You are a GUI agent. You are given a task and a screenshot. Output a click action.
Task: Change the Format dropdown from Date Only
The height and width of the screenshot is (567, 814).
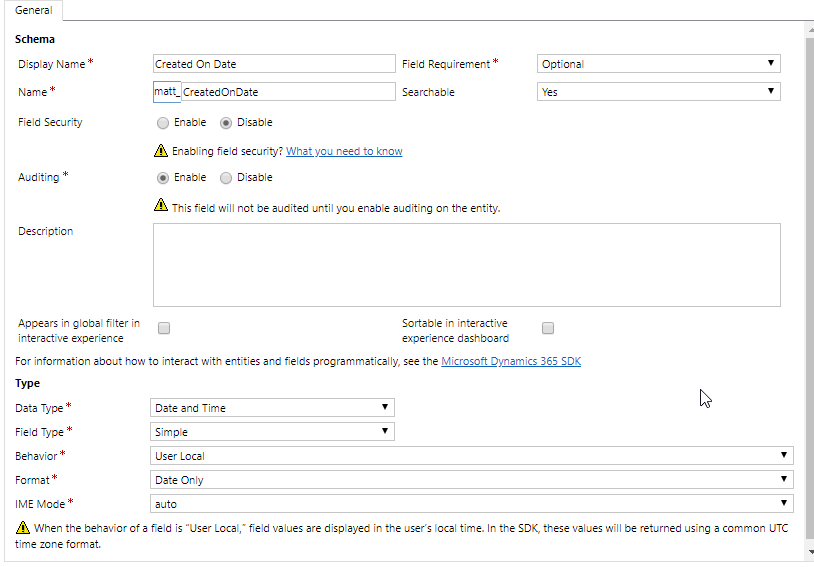pyautogui.click(x=471, y=479)
